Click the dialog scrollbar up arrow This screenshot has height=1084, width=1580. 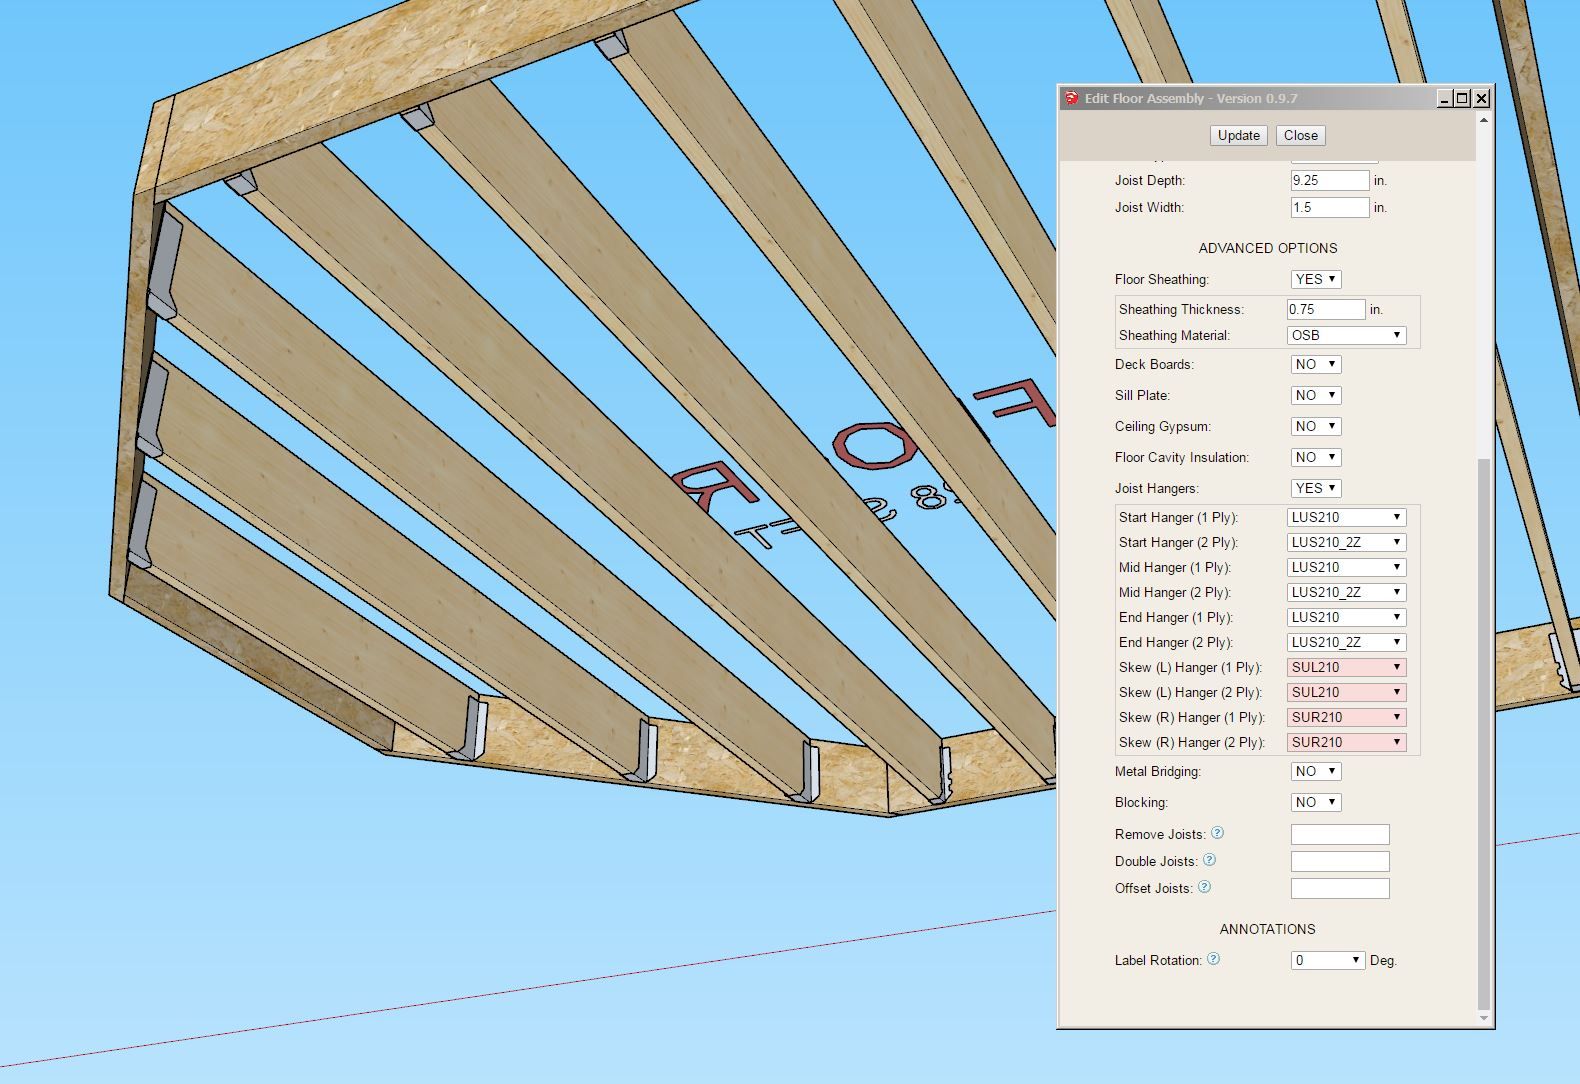(1484, 120)
